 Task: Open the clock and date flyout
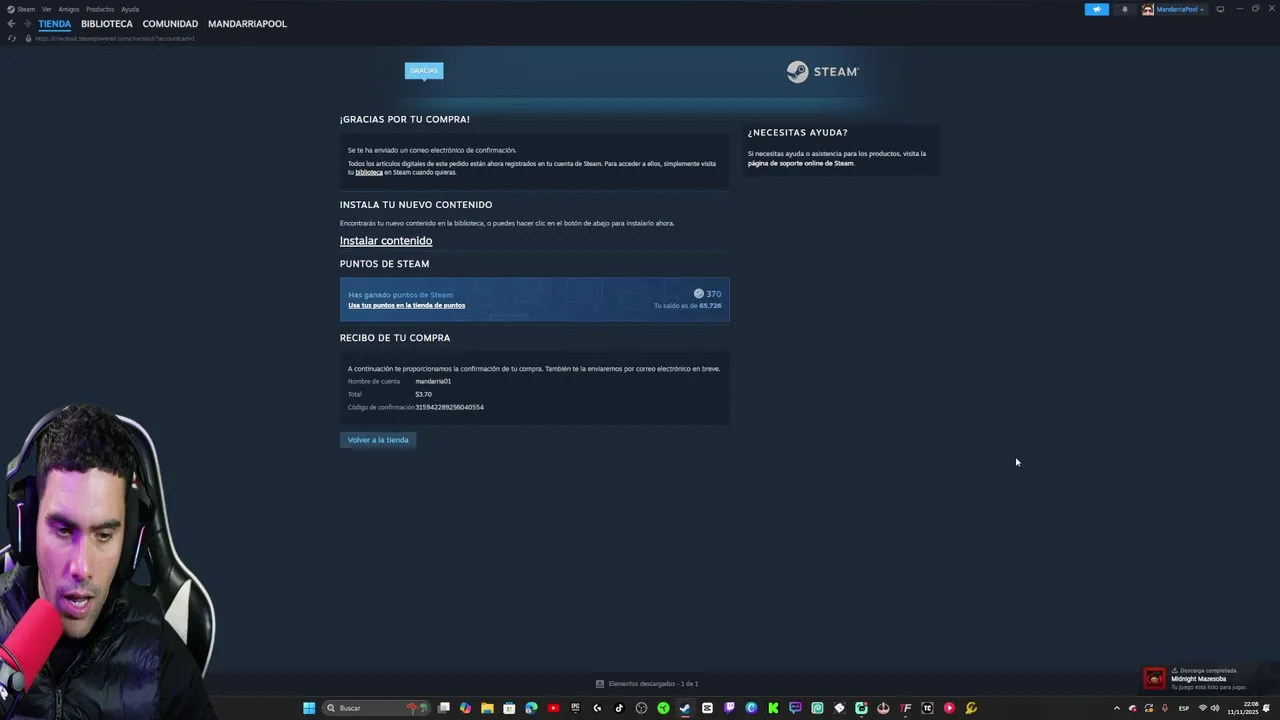point(1245,708)
